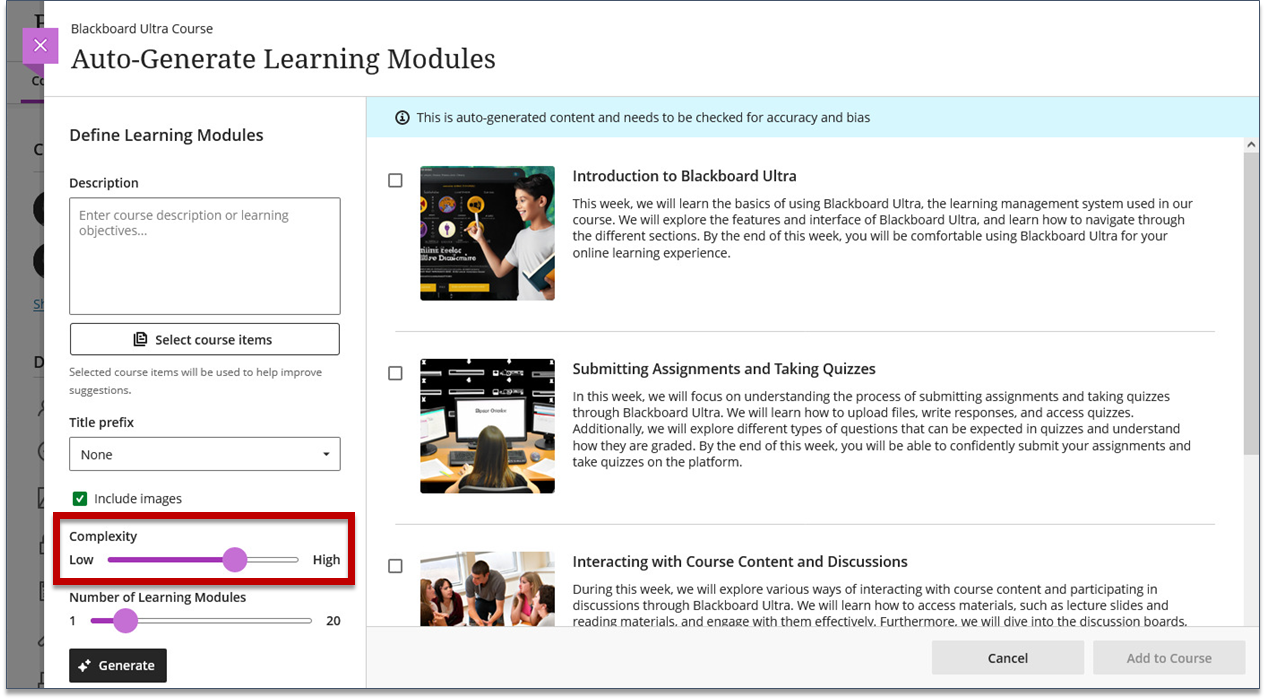Click the Description text field
This screenshot has width=1266, height=700.
pyautogui.click(x=205, y=256)
